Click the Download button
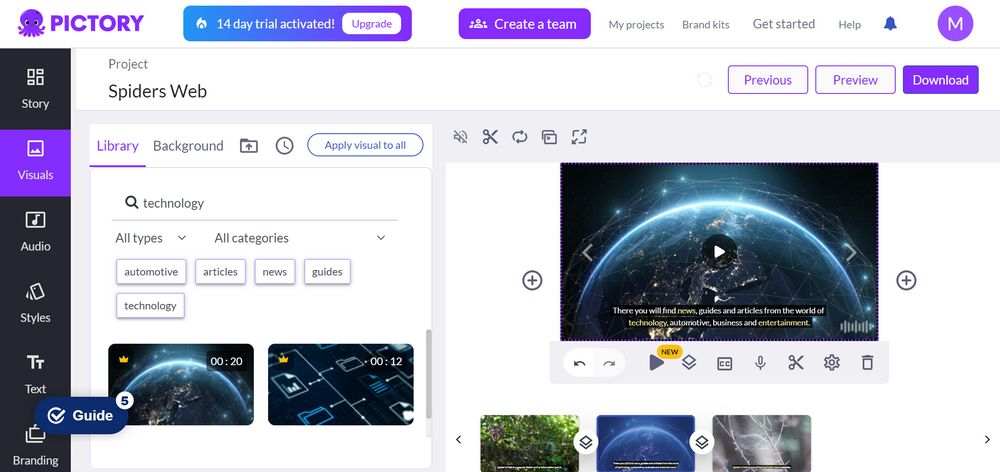Viewport: 1000px width, 472px height. (941, 80)
